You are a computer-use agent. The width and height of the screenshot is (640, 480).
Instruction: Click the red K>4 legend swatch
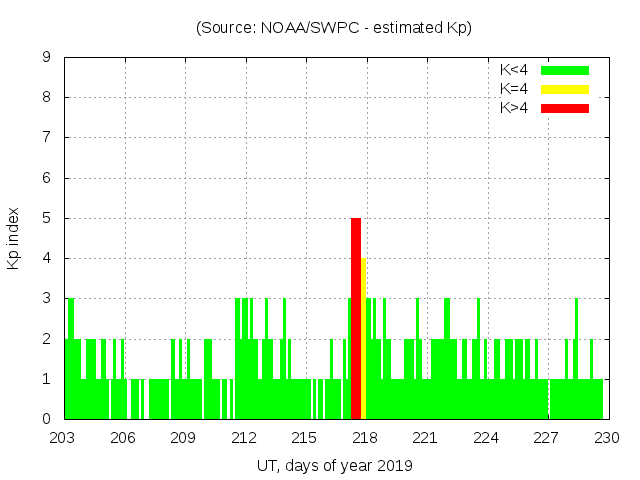[x=565, y=108]
